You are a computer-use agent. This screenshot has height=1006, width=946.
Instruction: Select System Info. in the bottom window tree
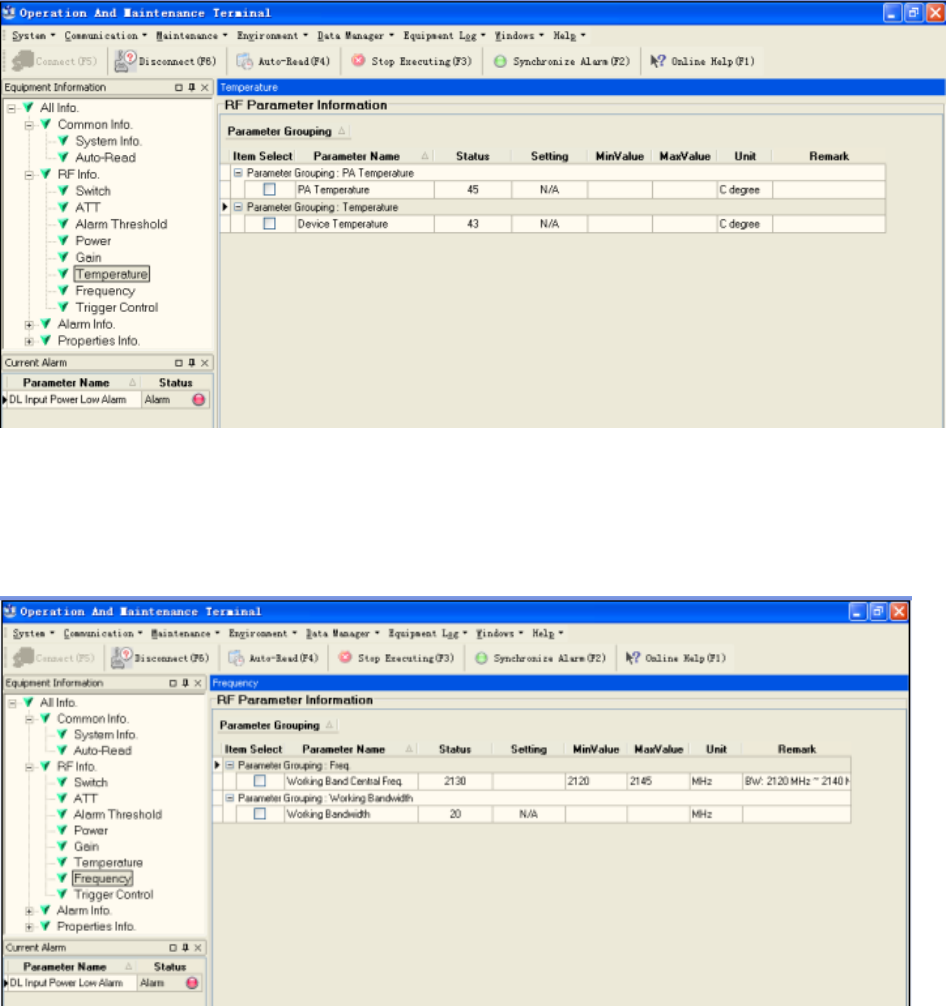point(105,734)
